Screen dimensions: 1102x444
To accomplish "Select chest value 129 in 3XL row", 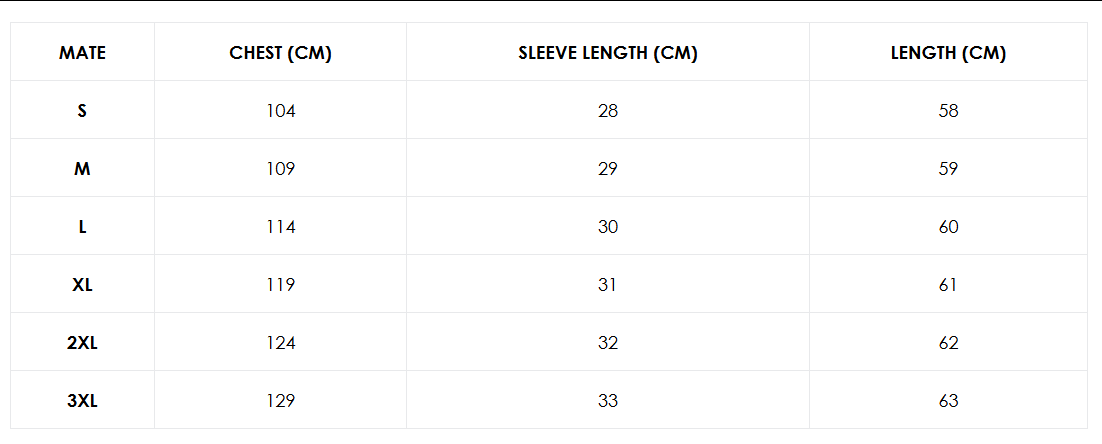I will click(280, 401).
